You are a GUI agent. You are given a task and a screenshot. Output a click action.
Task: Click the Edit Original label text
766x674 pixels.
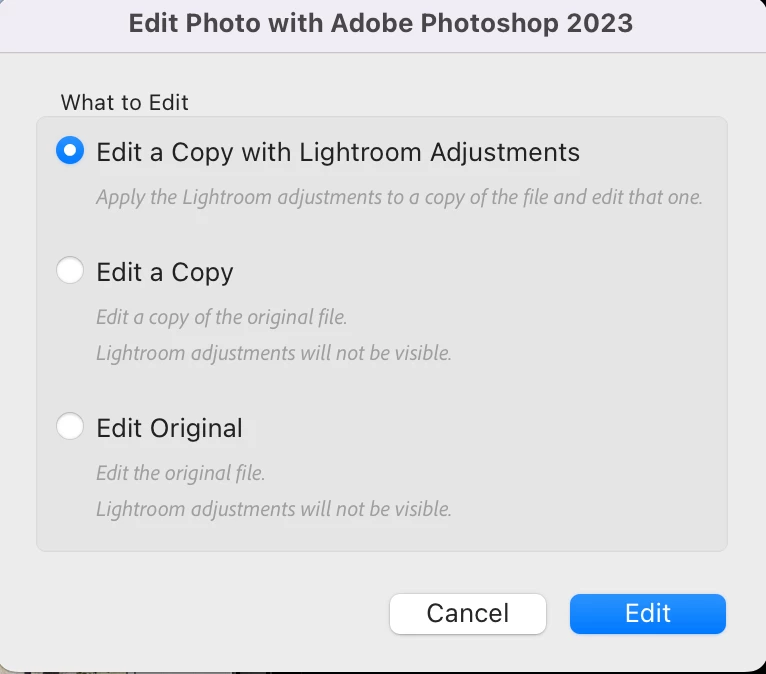coord(169,428)
